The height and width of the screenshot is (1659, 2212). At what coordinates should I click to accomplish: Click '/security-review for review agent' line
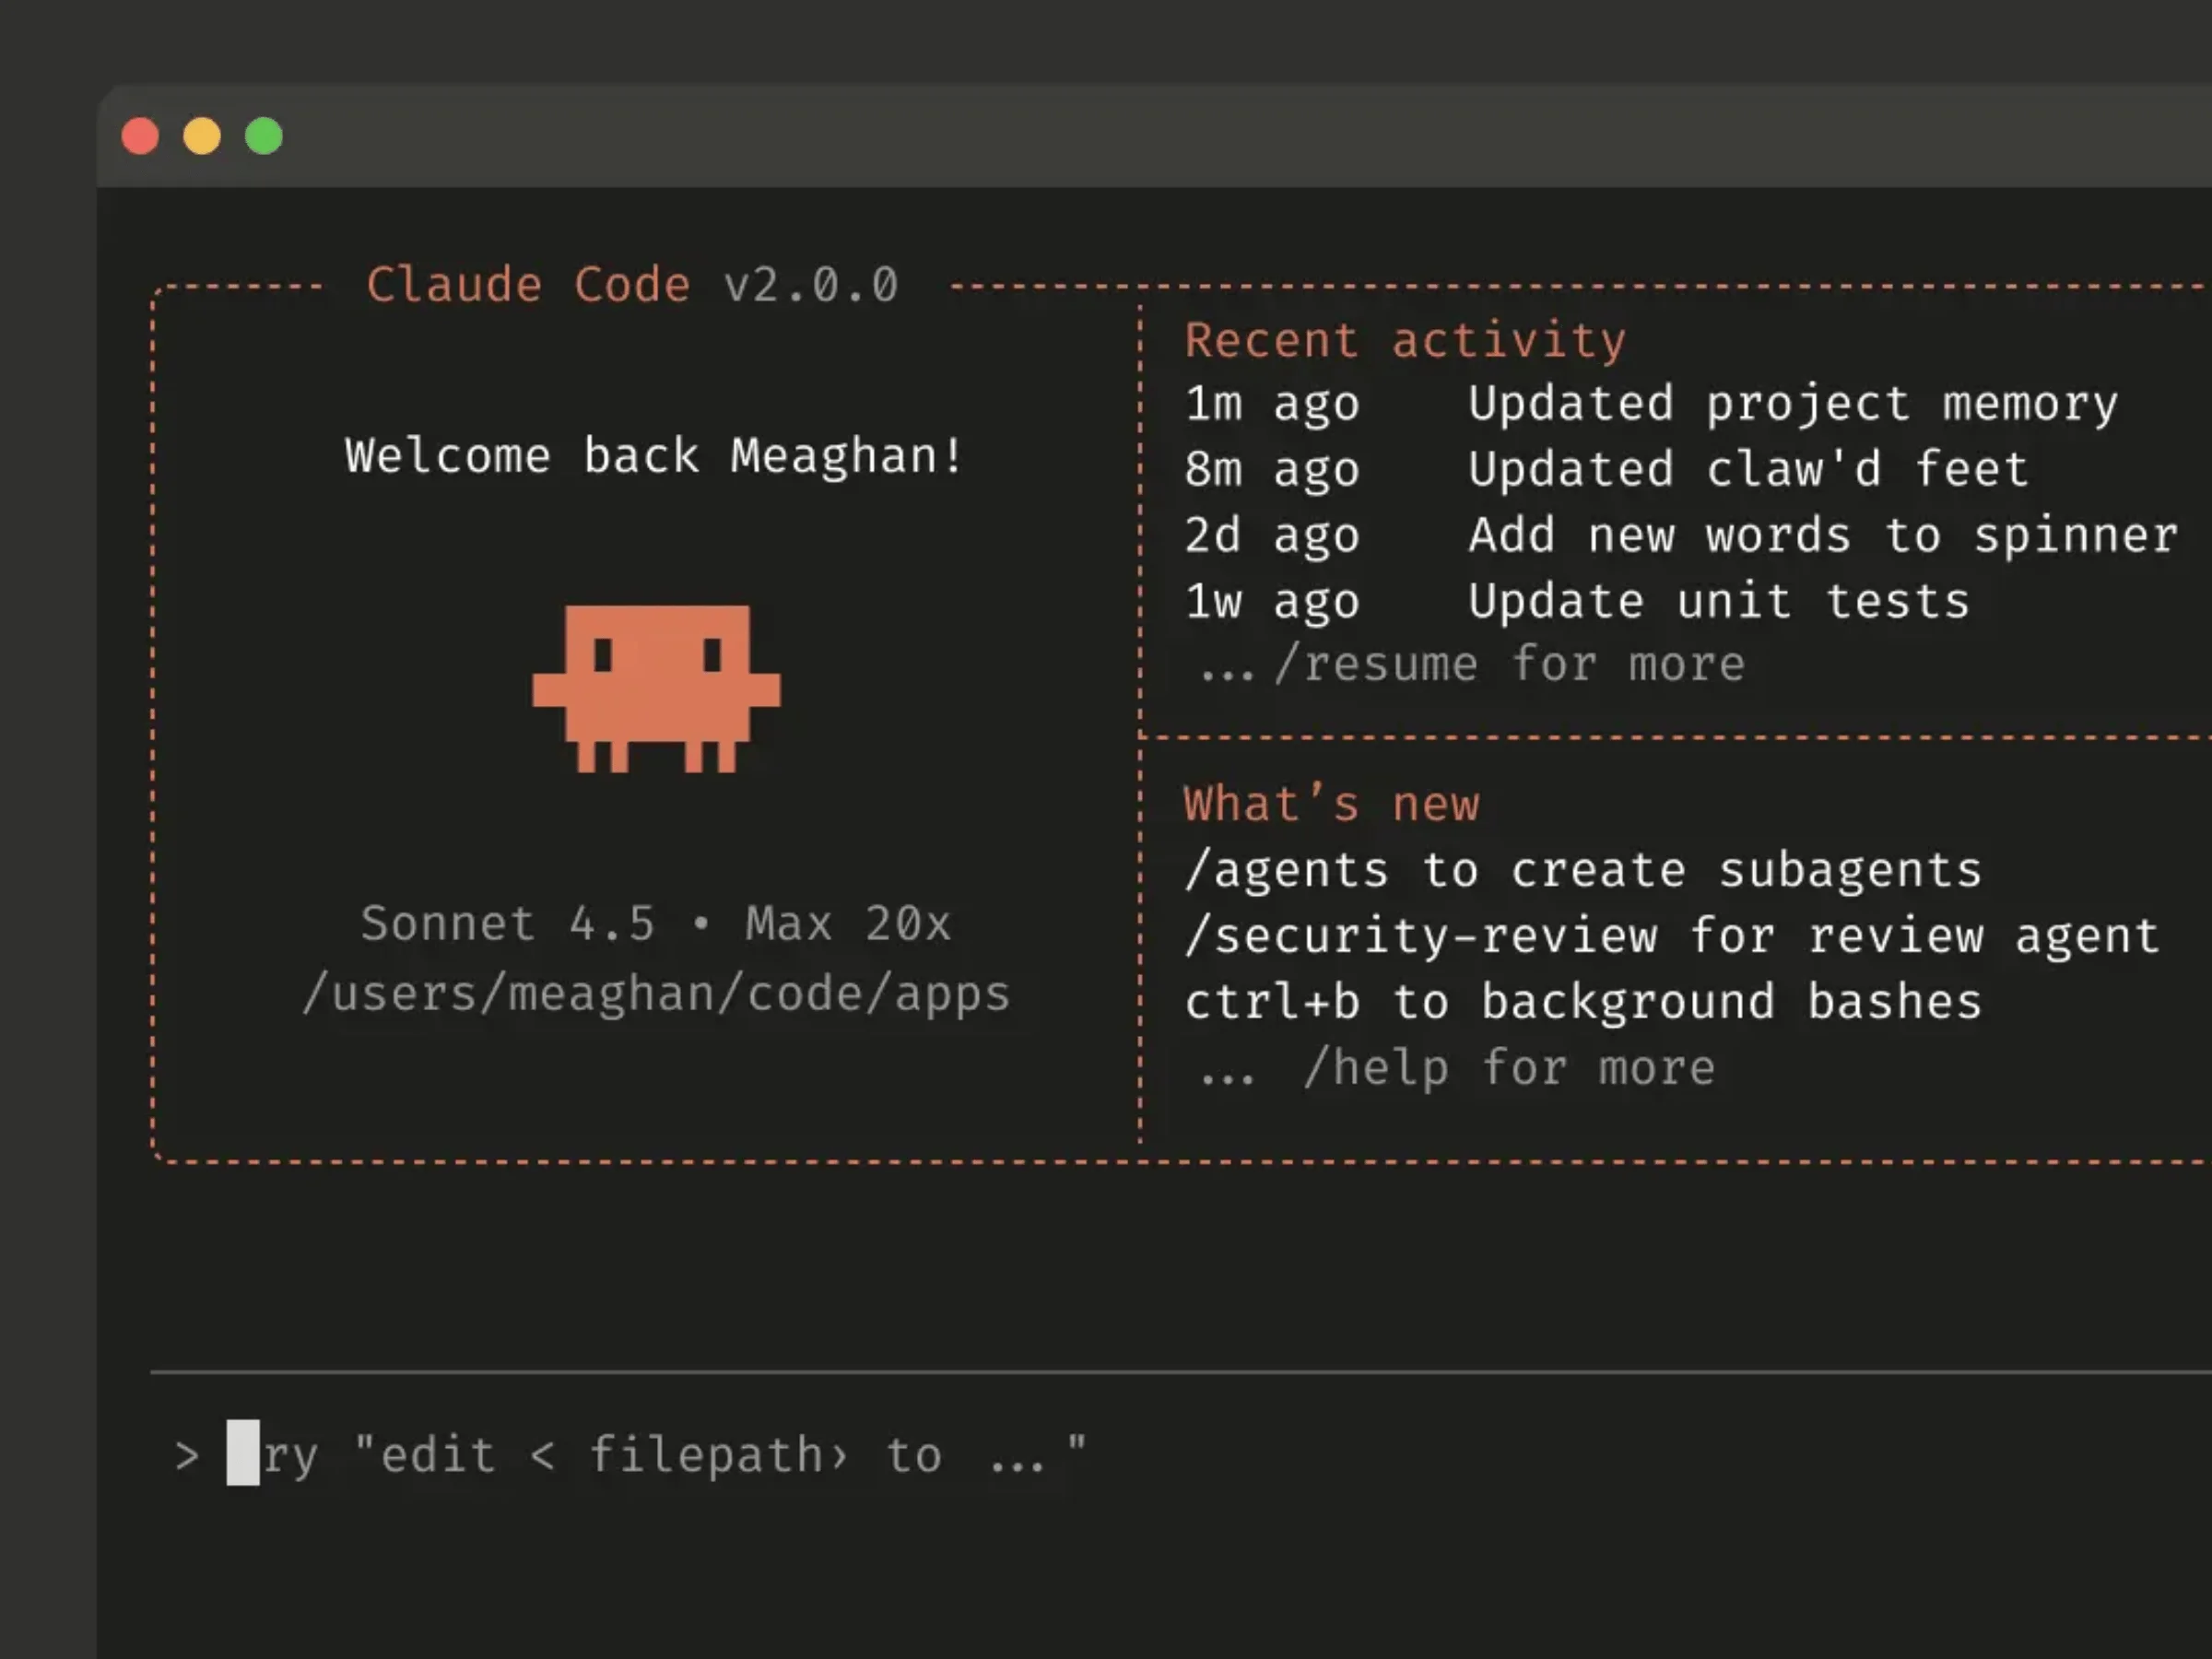pyautogui.click(x=1672, y=936)
